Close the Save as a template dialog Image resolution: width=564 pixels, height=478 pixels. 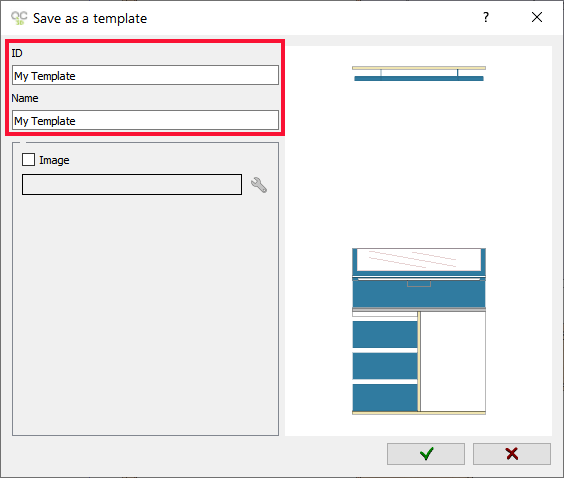tap(537, 17)
